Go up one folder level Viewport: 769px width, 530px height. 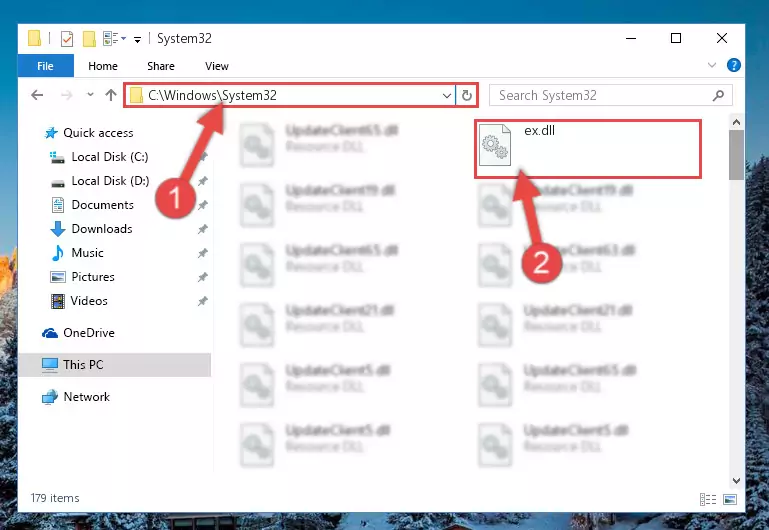[111, 95]
